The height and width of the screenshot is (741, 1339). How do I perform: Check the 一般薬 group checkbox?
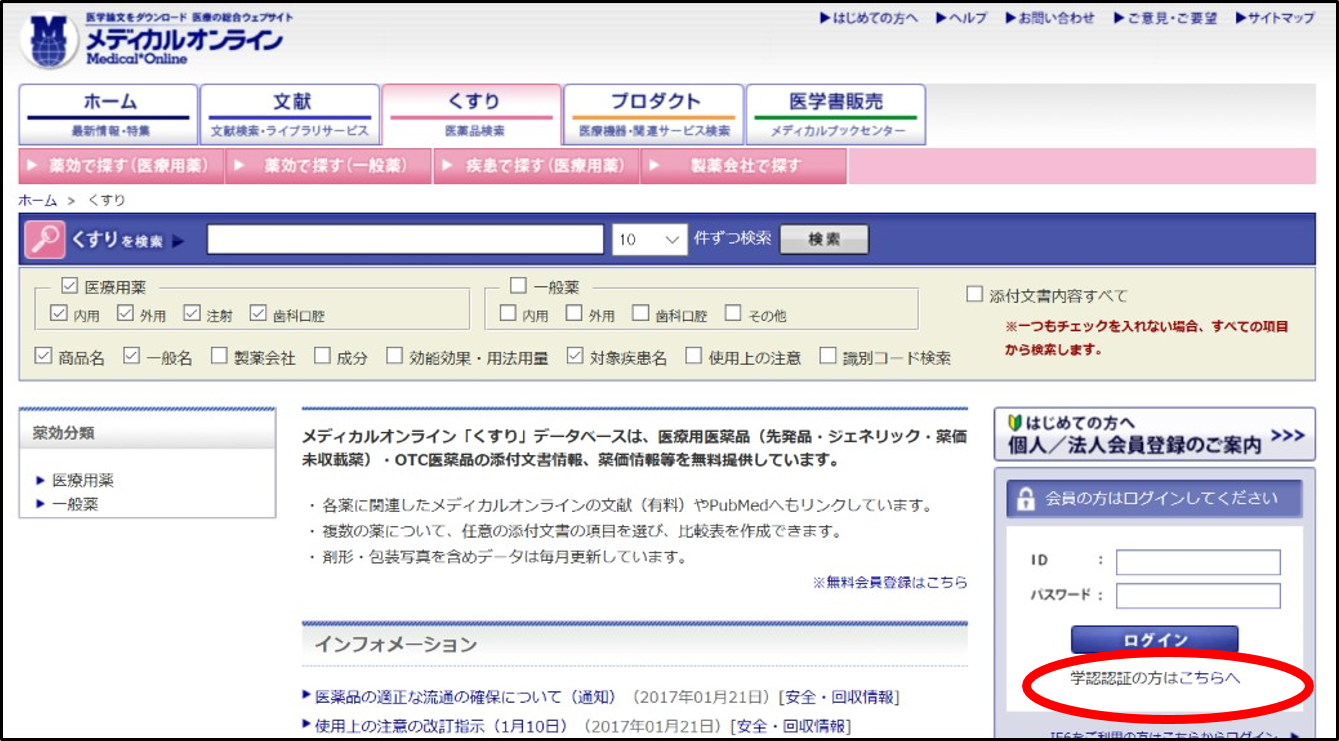pyautogui.click(x=518, y=286)
